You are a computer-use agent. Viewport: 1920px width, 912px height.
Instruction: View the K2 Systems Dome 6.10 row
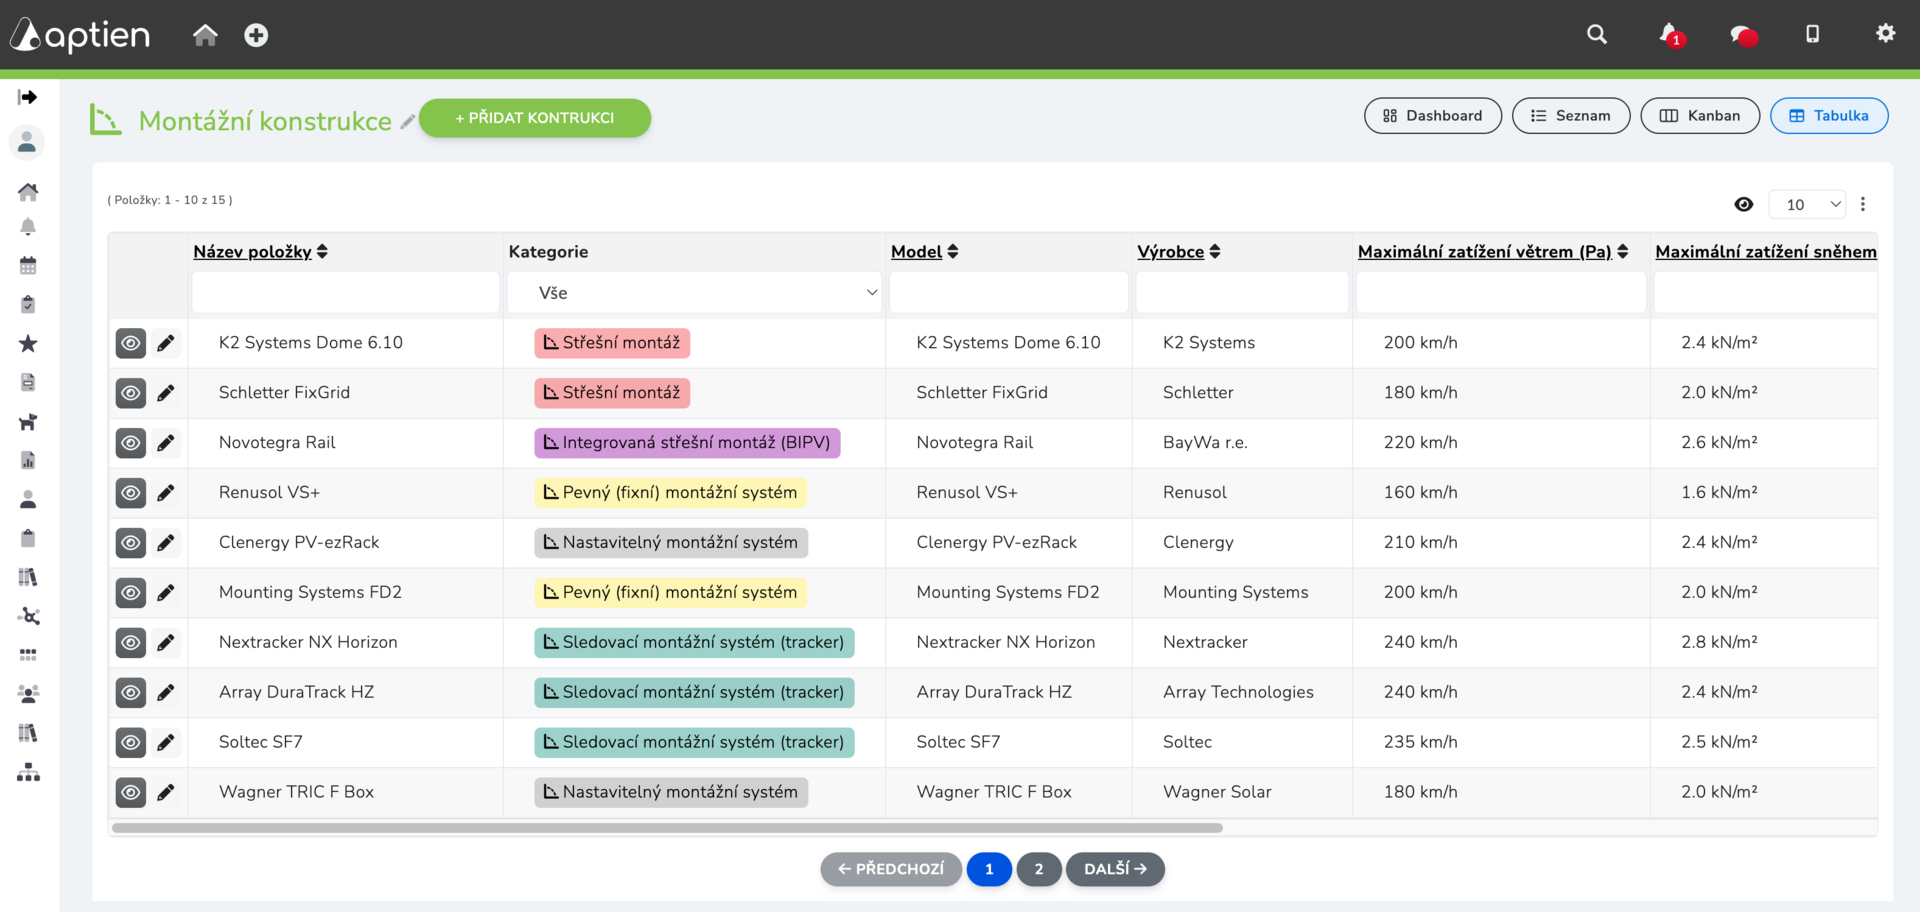(131, 343)
